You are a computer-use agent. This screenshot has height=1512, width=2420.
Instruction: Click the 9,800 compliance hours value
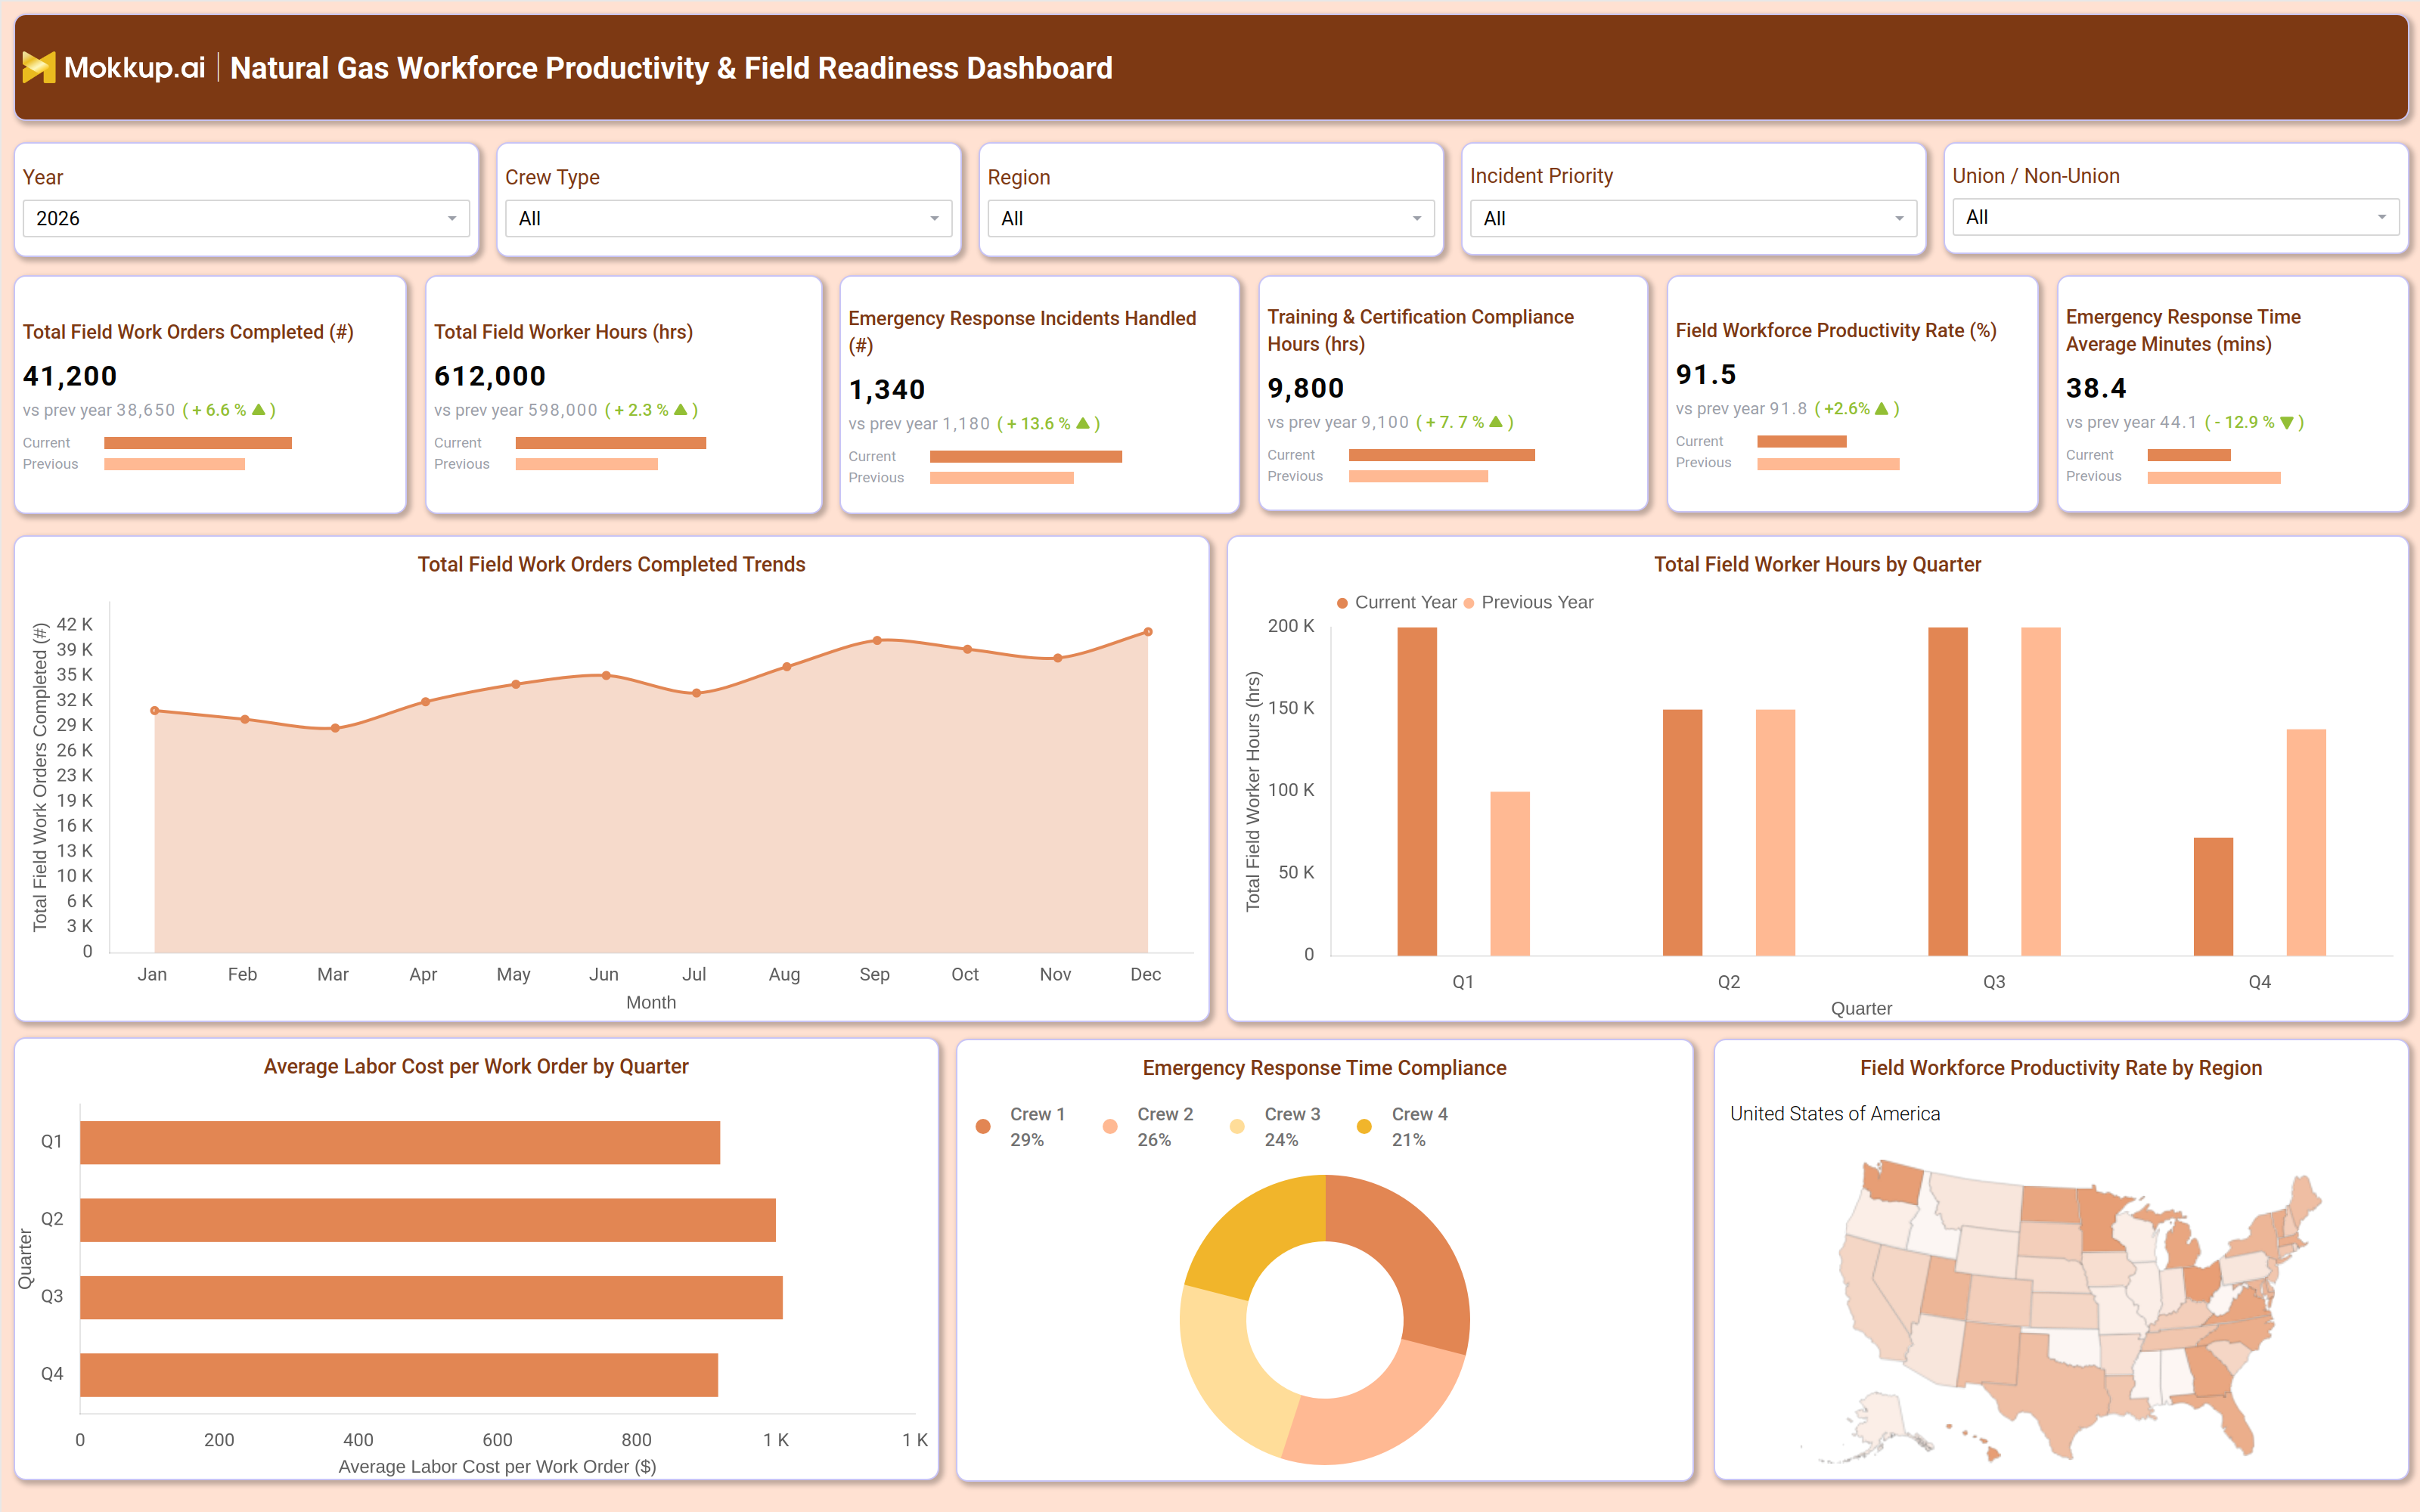1306,388
